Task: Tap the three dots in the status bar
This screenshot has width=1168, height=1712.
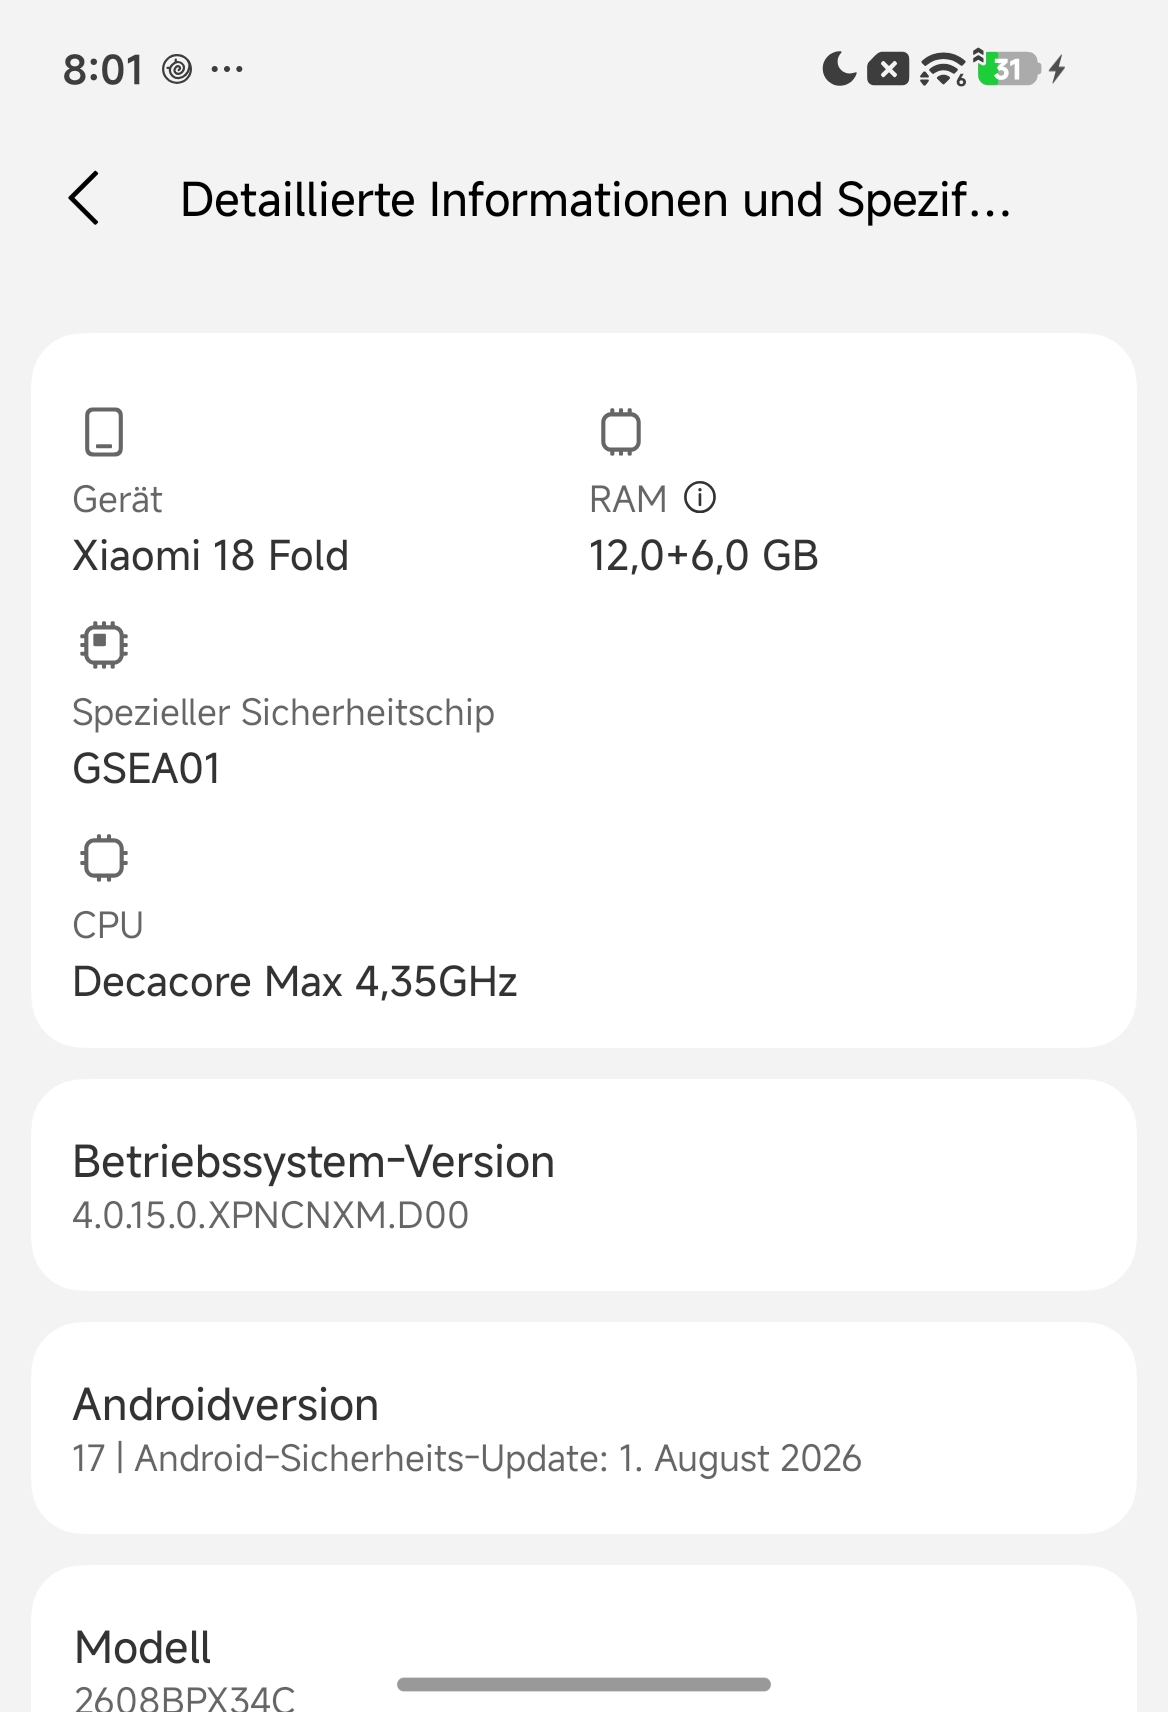Action: pos(227,69)
